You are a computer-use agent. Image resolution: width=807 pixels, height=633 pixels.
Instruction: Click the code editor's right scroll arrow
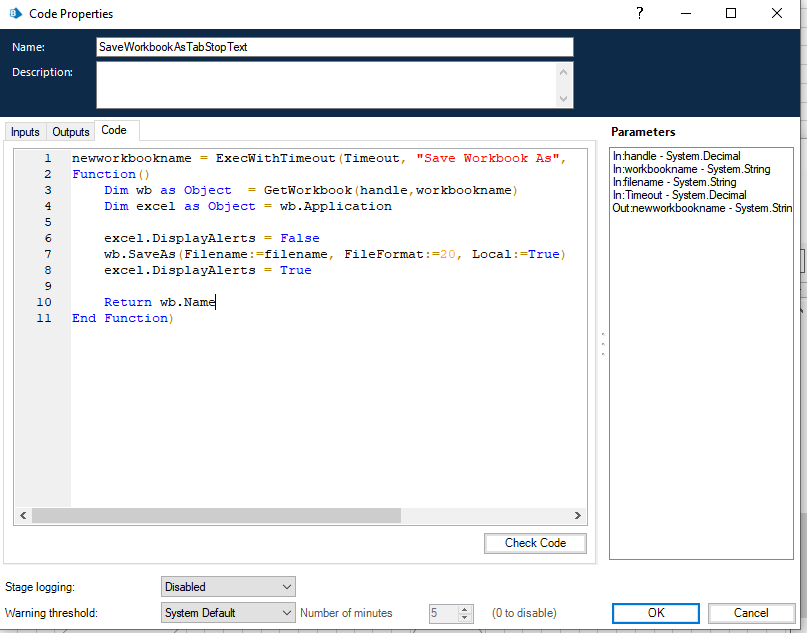tap(577, 515)
